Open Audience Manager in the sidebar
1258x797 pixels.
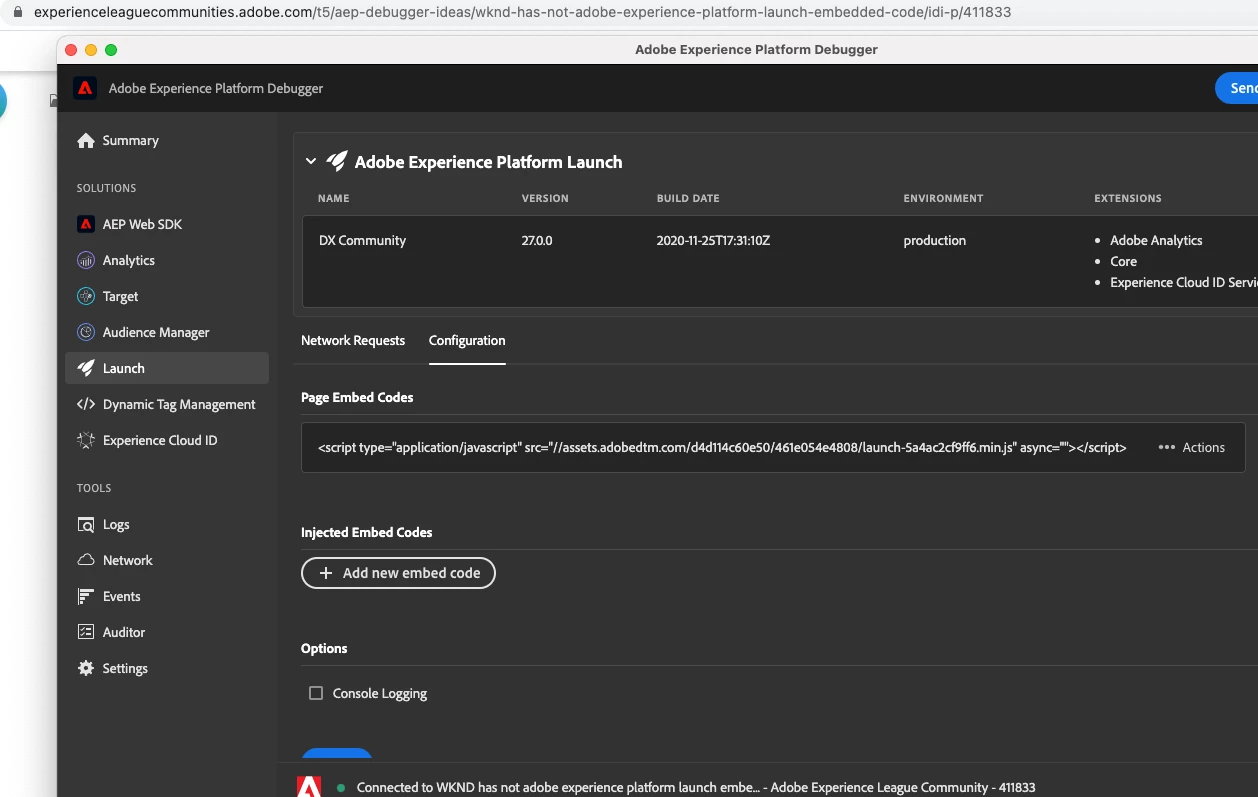click(x=167, y=333)
